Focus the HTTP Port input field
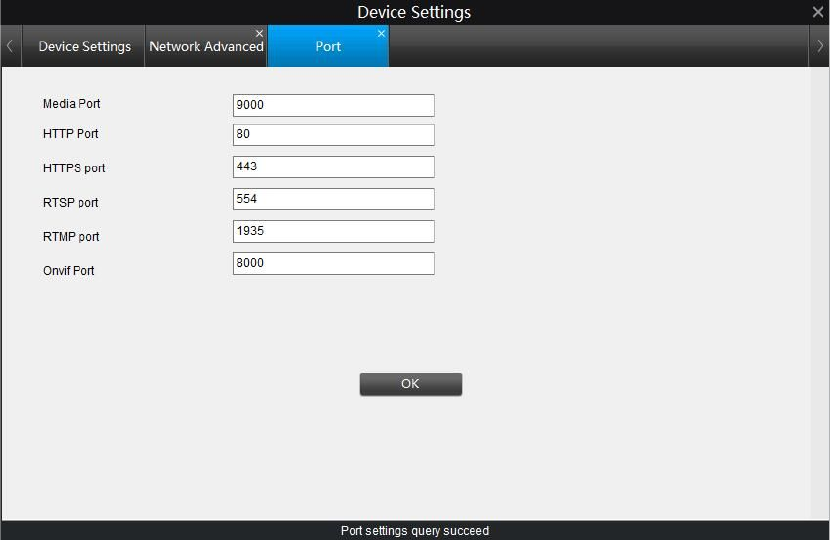830x540 pixels. [x=333, y=135]
